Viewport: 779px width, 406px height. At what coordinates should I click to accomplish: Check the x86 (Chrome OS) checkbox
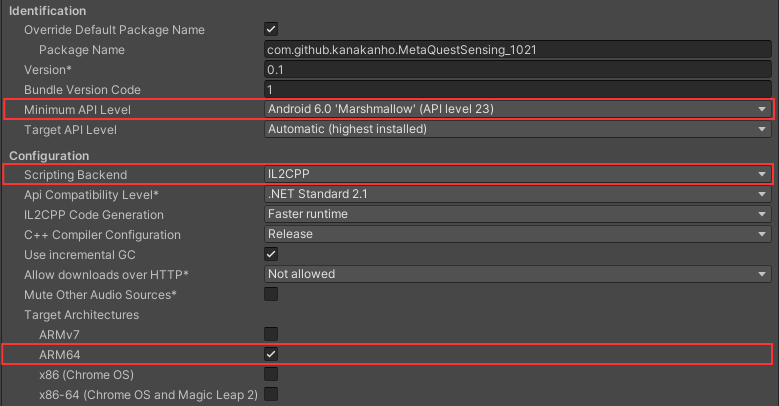tap(271, 374)
